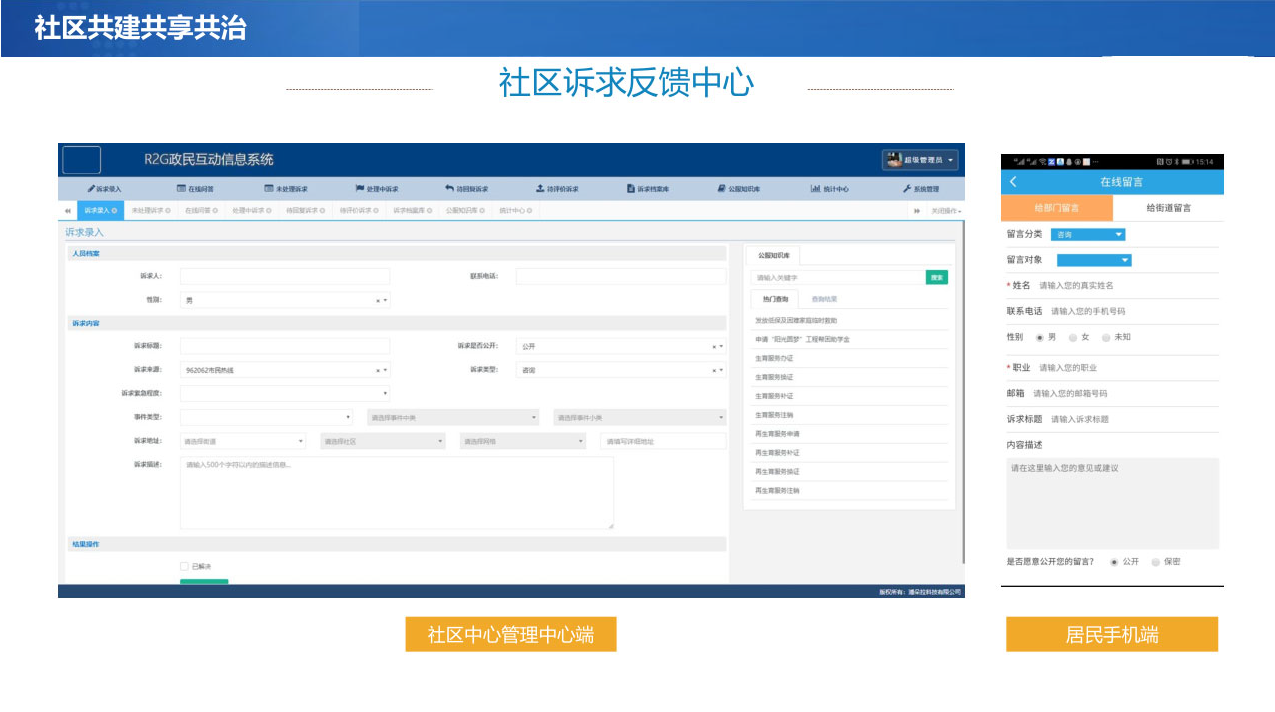Open 请选择事件中类 dropdown
This screenshot has width=1275, height=712.
(453, 417)
